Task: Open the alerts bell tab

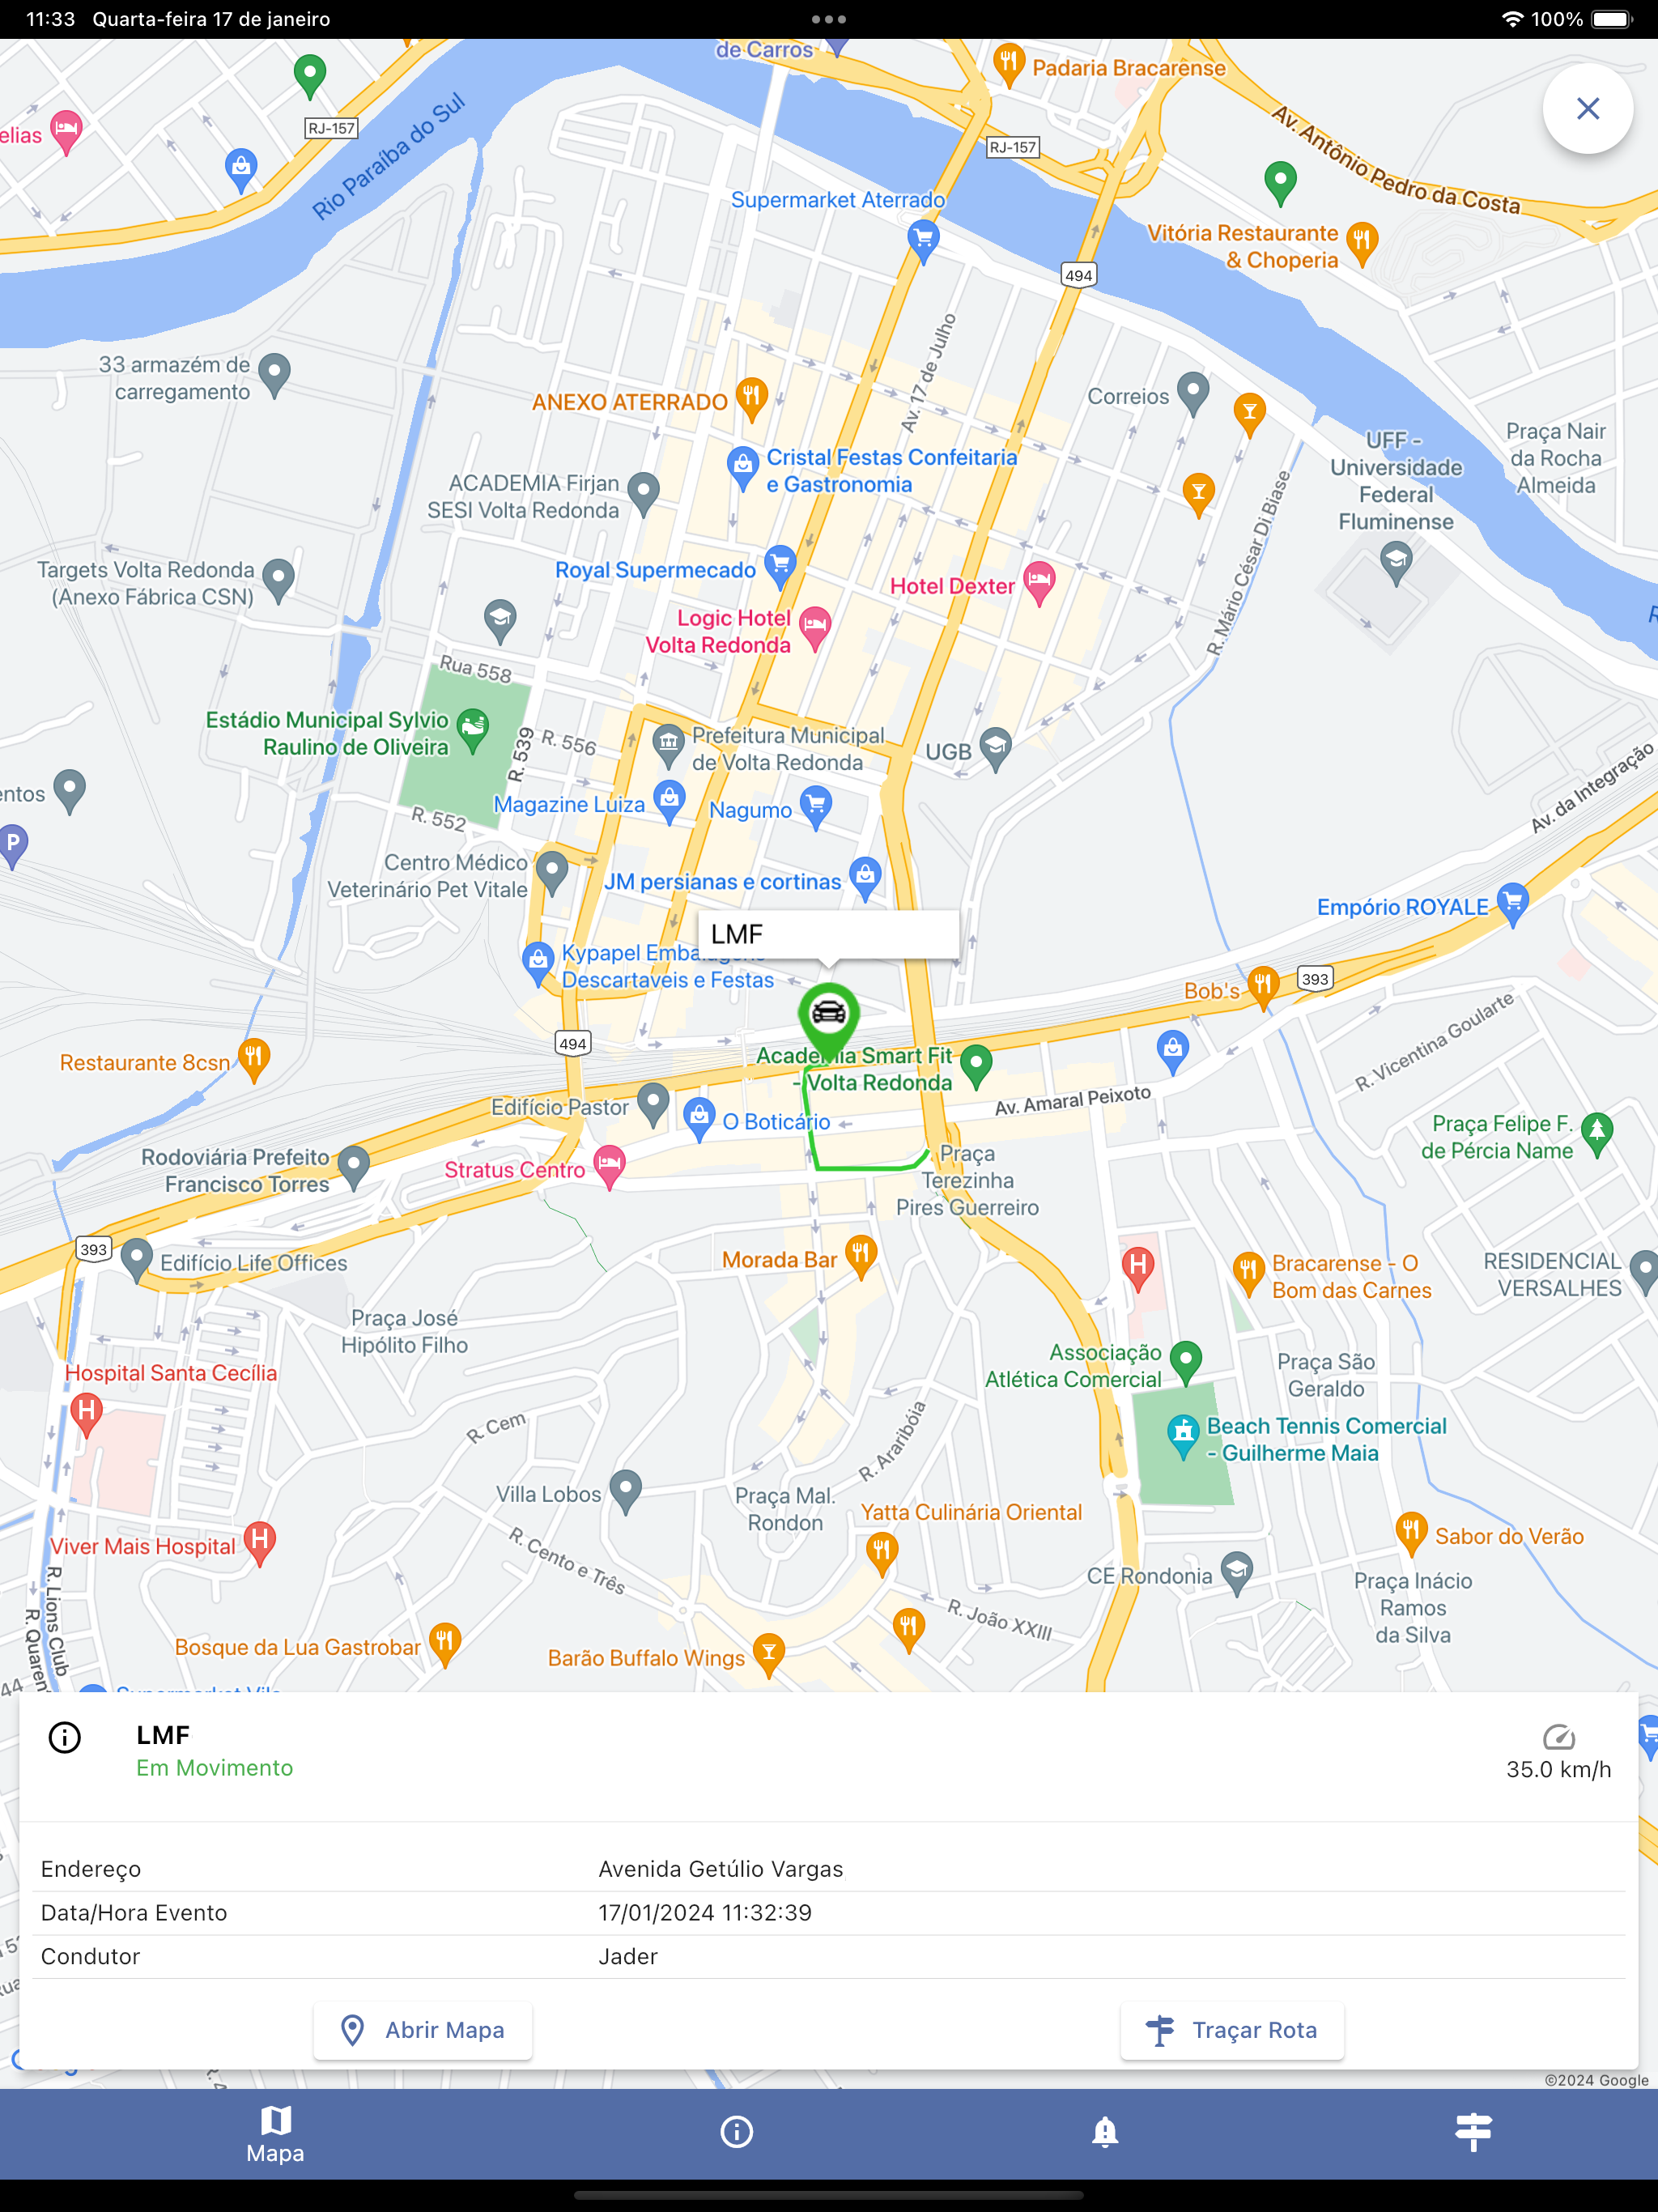Action: [1105, 2131]
